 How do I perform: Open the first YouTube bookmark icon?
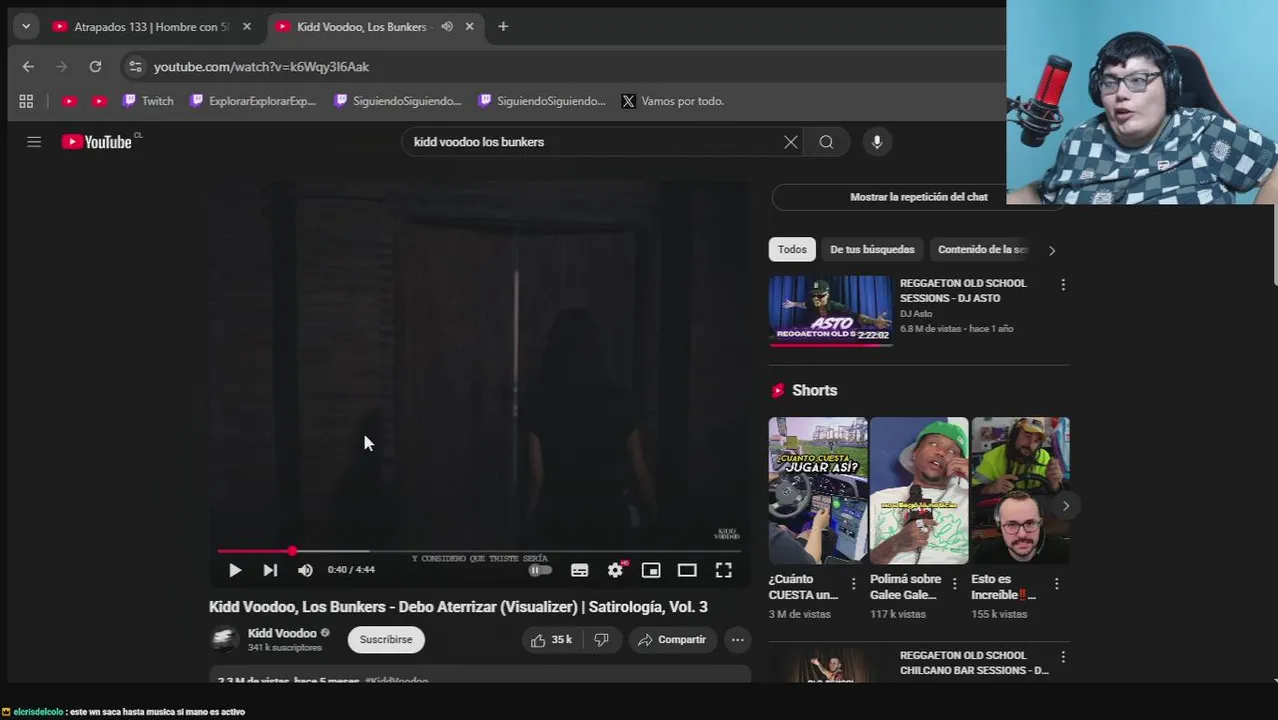(x=69, y=101)
